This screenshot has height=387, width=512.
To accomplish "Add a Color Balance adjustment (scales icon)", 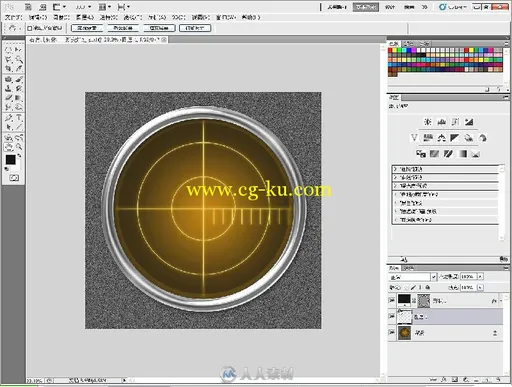I will coord(442,138).
